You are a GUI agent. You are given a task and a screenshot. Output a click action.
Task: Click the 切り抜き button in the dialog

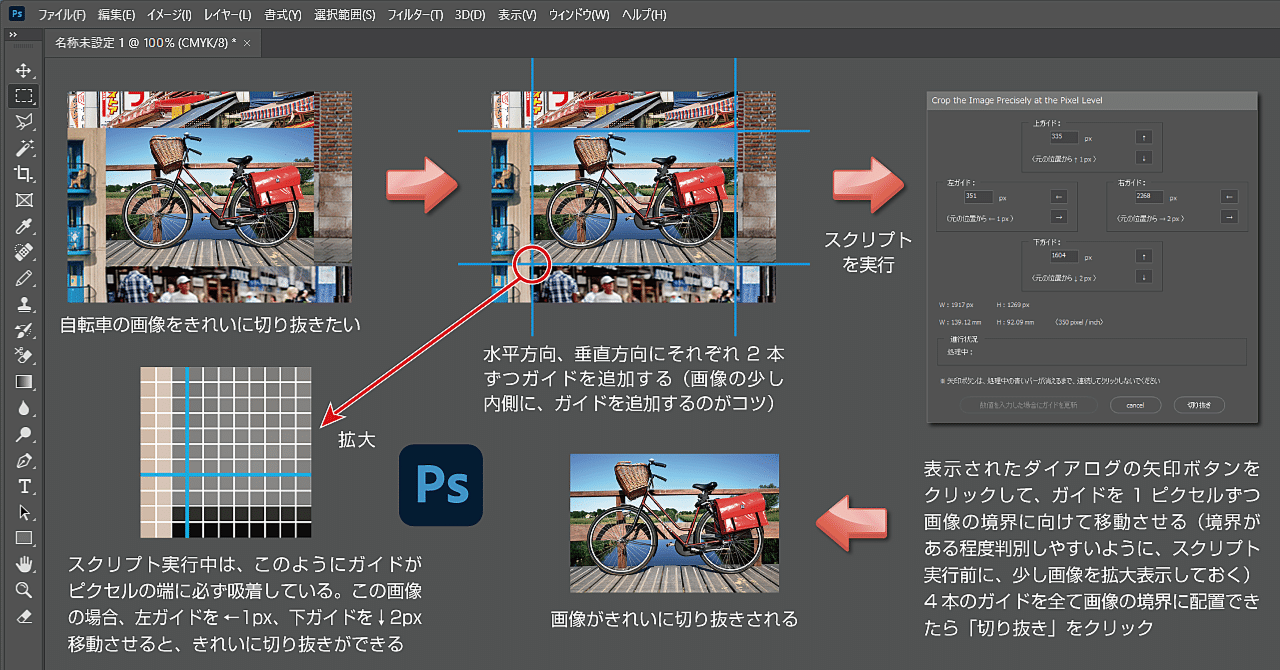point(1199,403)
